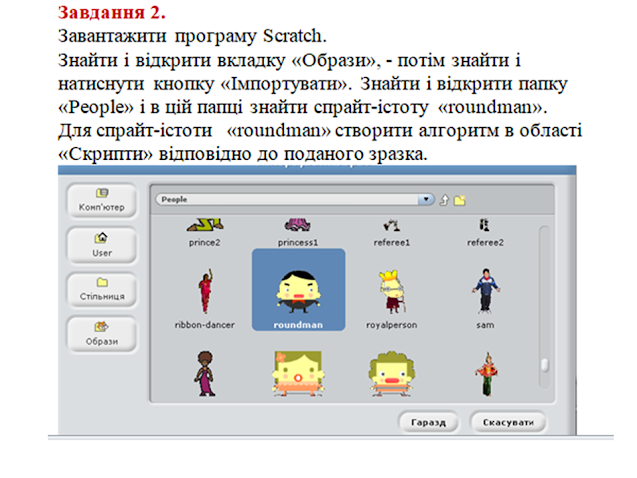Go up one folder level icon

444,200
